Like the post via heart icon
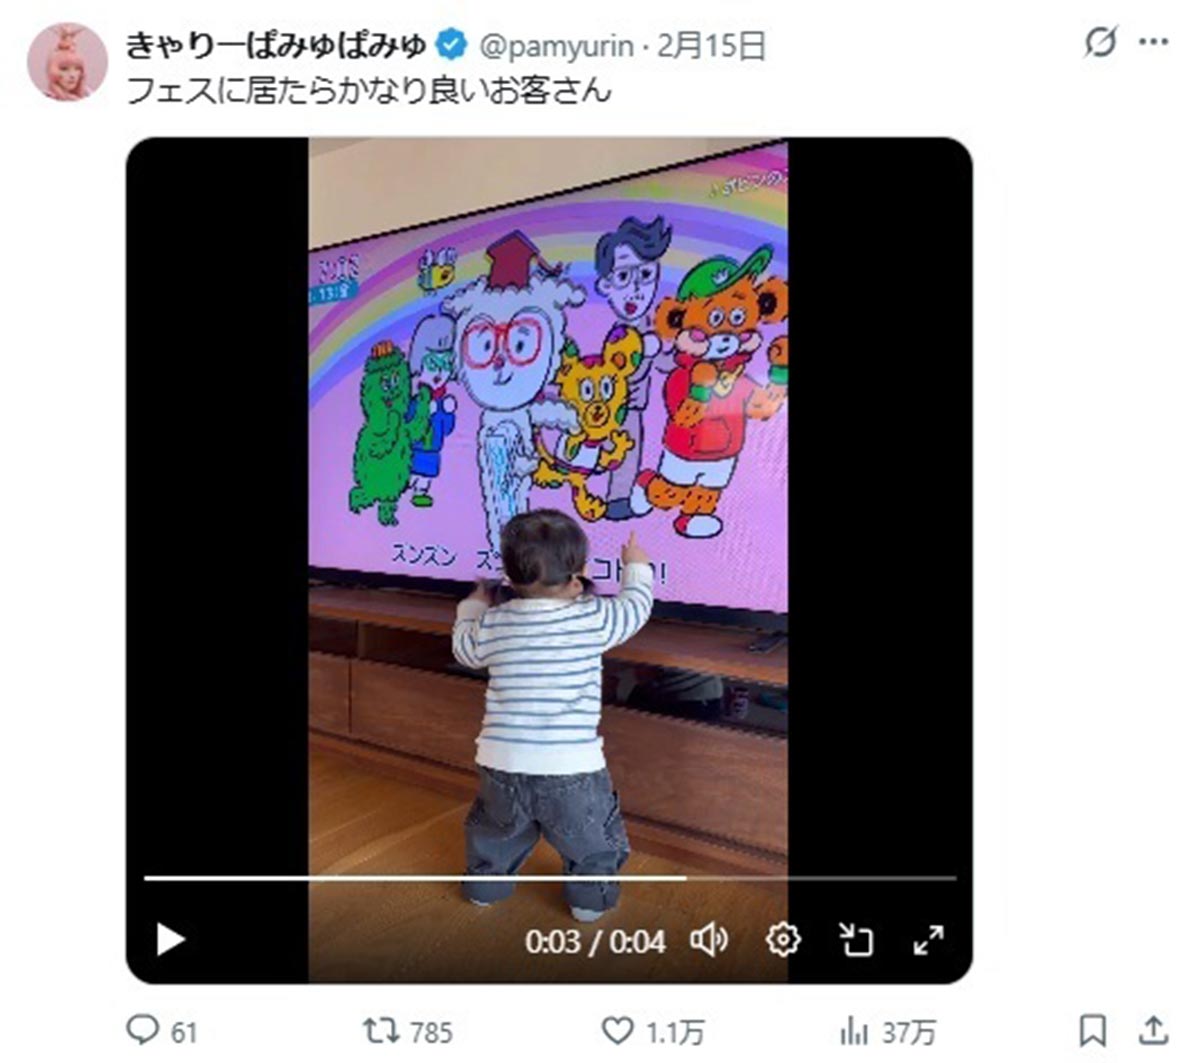1200x1063 pixels. [x=618, y=1030]
